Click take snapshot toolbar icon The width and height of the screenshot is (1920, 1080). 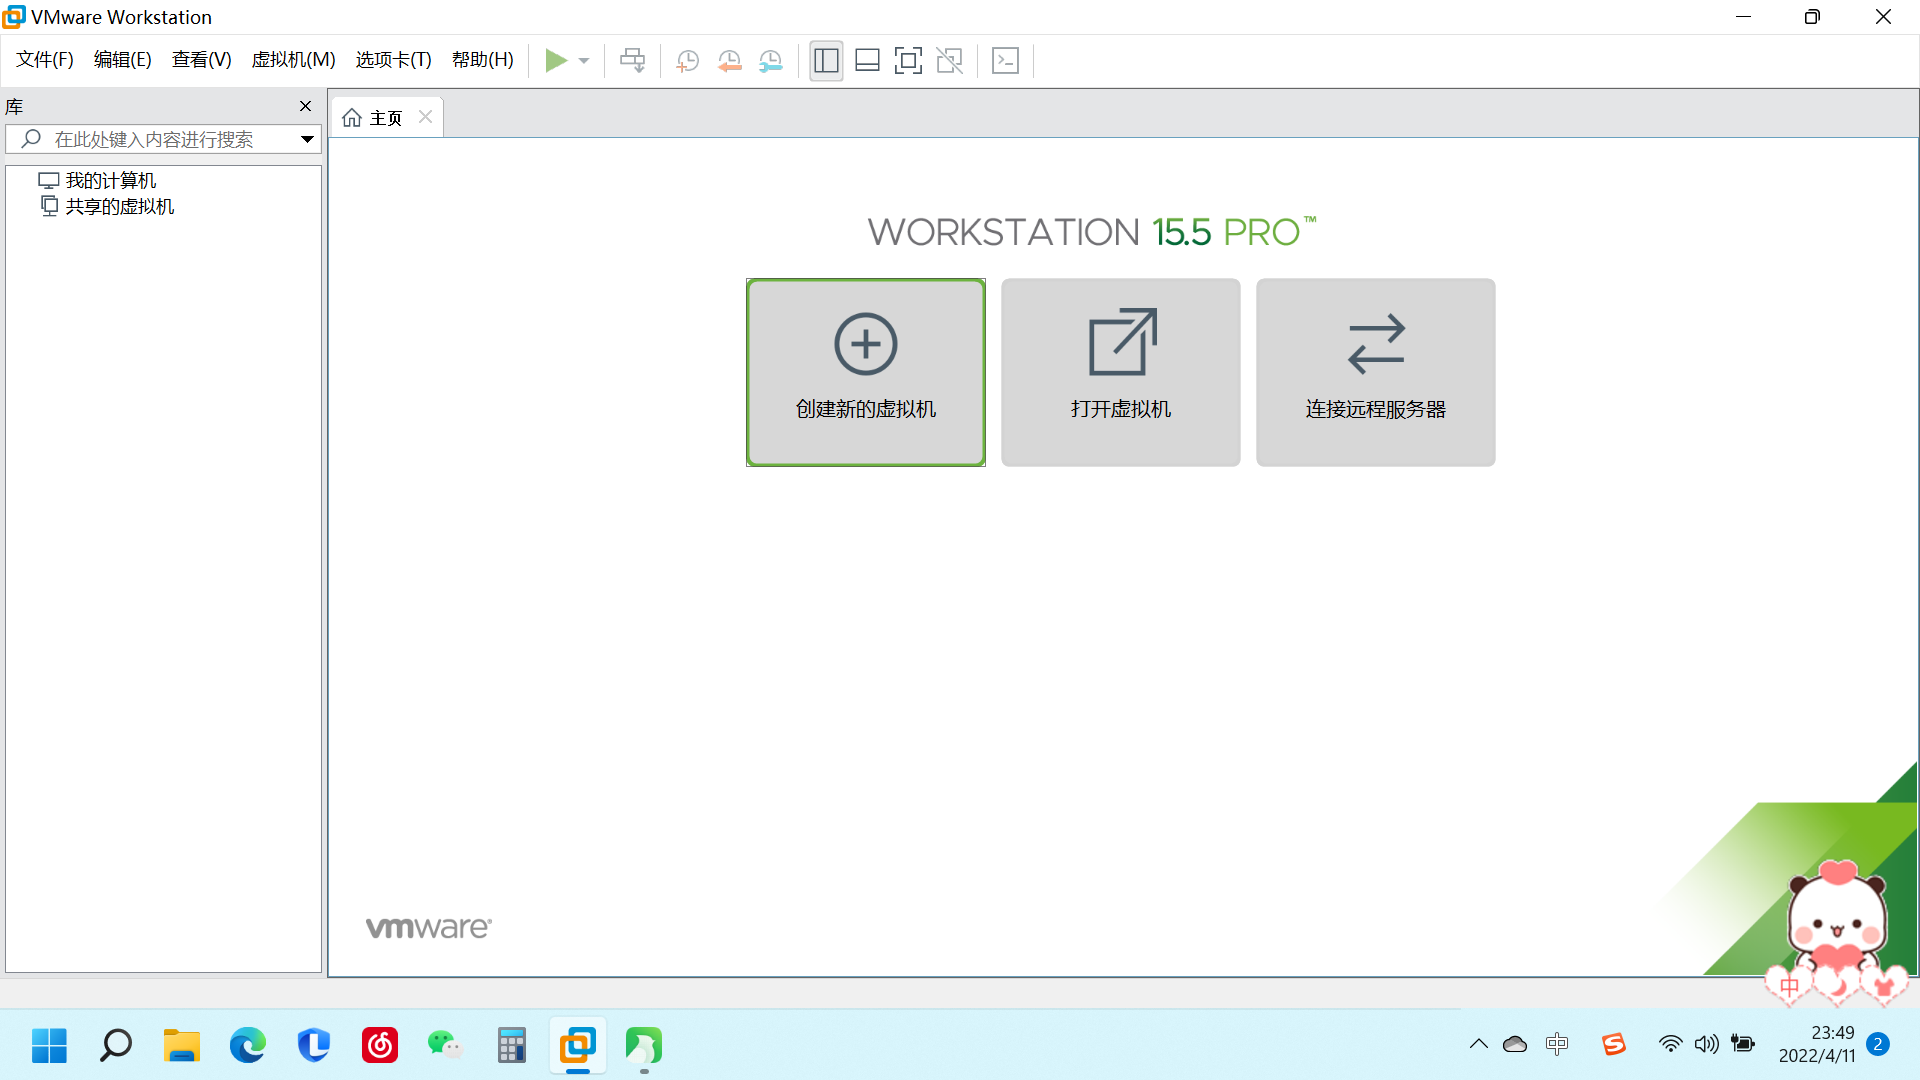tap(687, 61)
